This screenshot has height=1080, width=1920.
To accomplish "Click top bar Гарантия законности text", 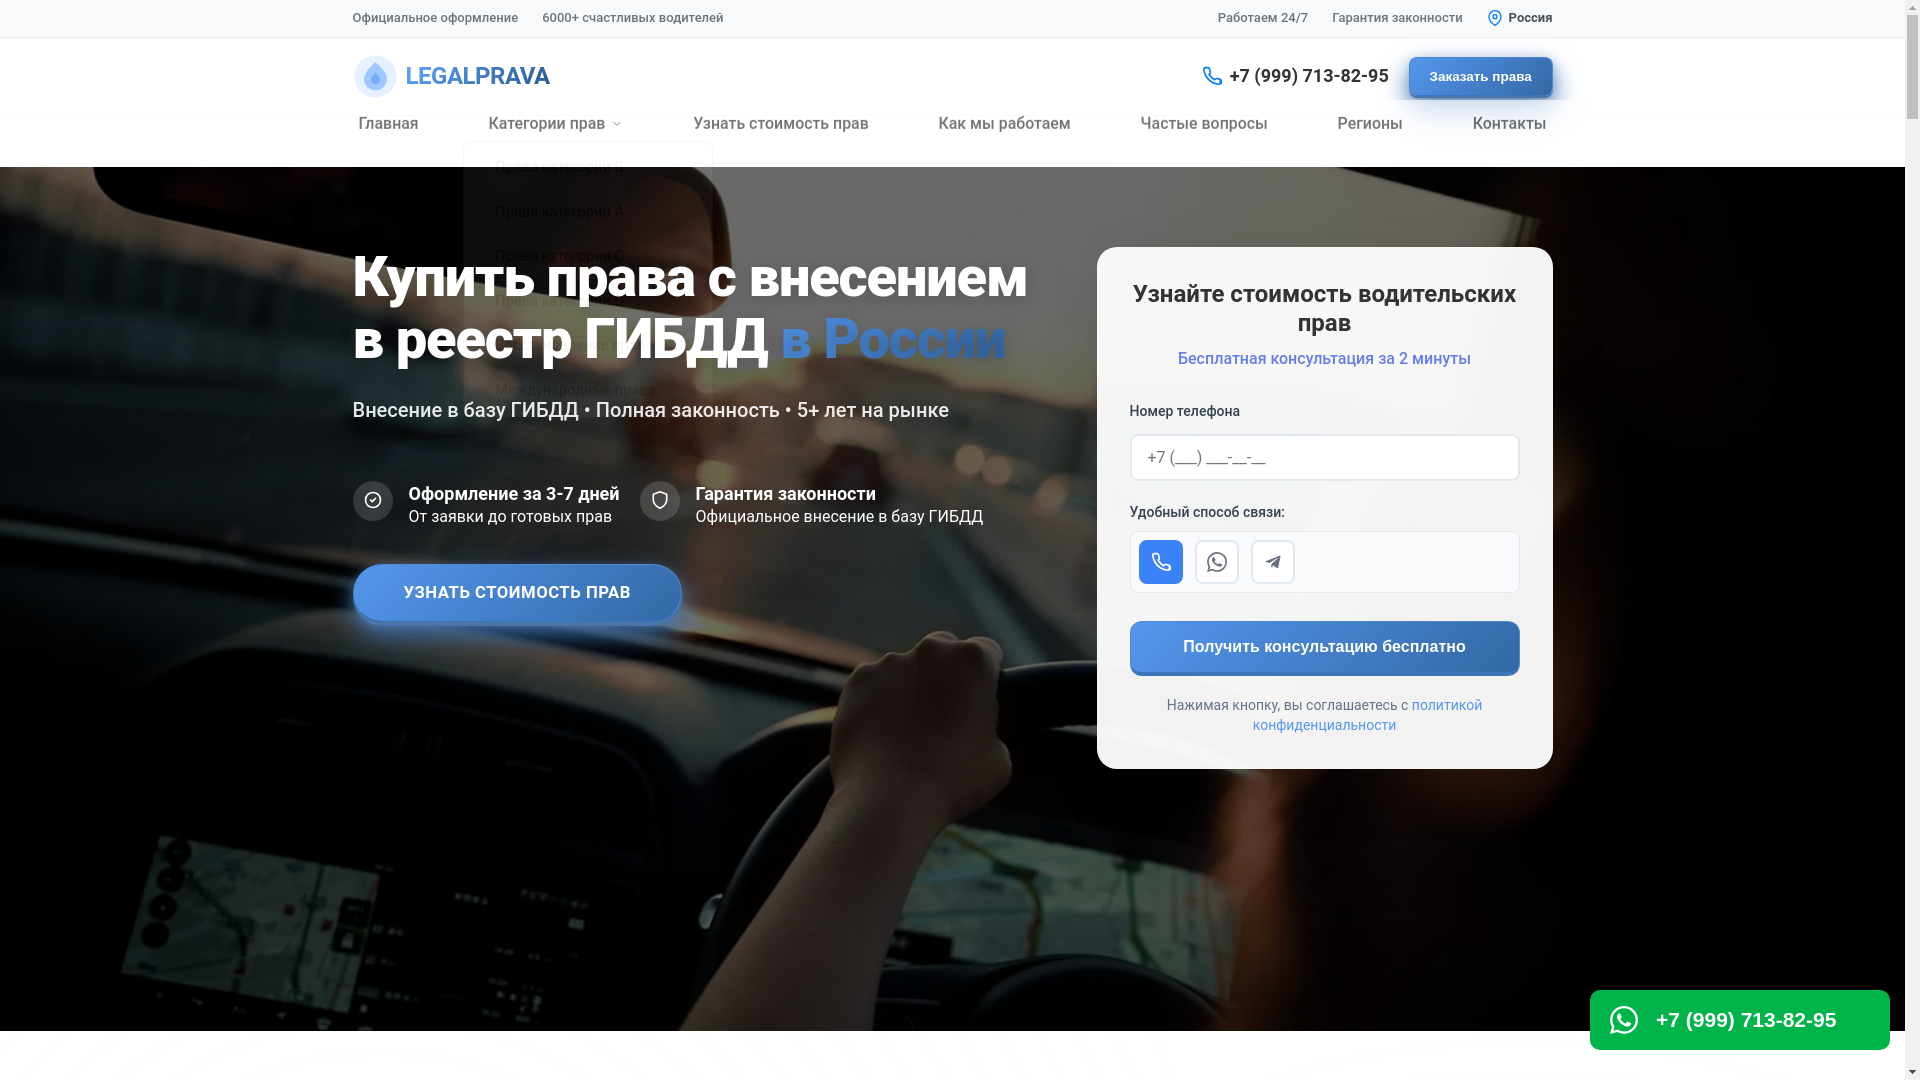I will [x=1396, y=18].
